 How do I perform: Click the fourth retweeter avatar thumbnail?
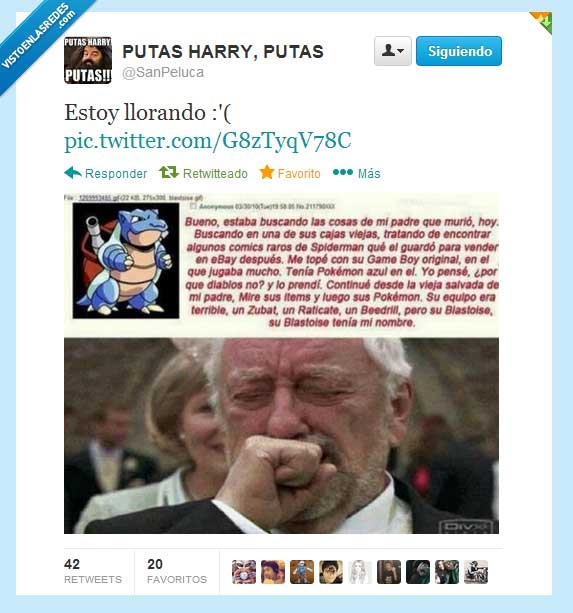coord(331,572)
